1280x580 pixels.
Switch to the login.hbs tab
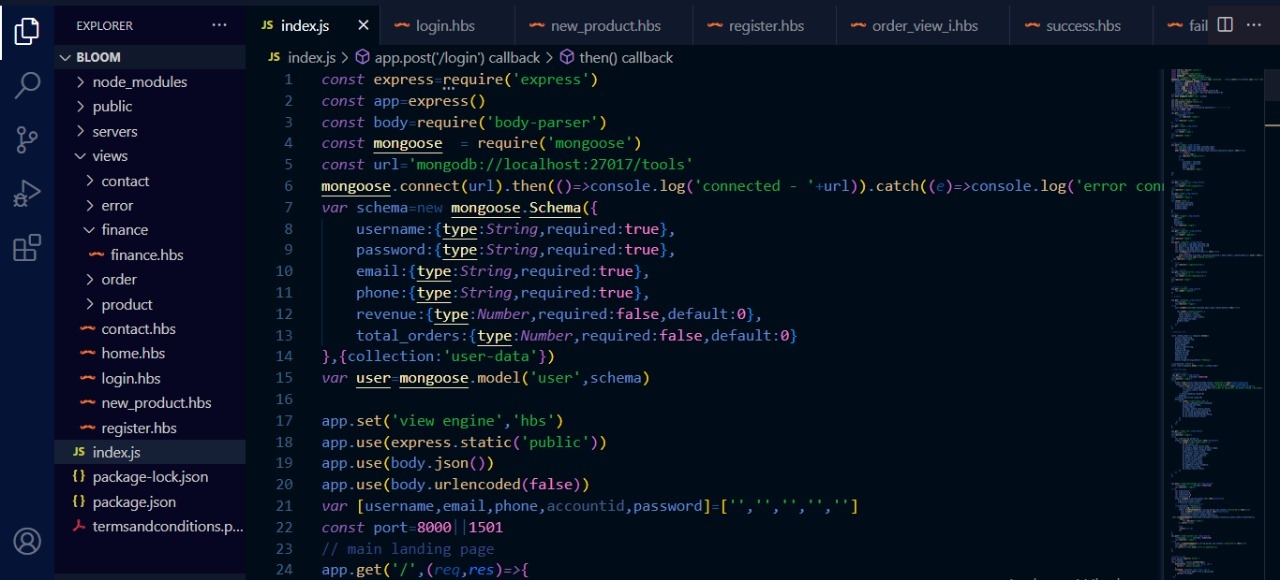coord(444,25)
